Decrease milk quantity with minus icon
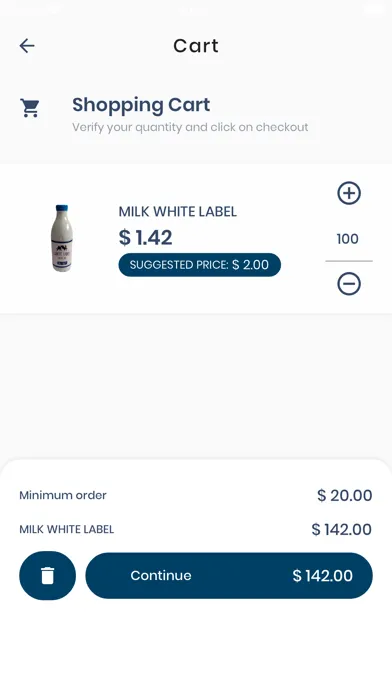392x696 pixels. click(349, 284)
